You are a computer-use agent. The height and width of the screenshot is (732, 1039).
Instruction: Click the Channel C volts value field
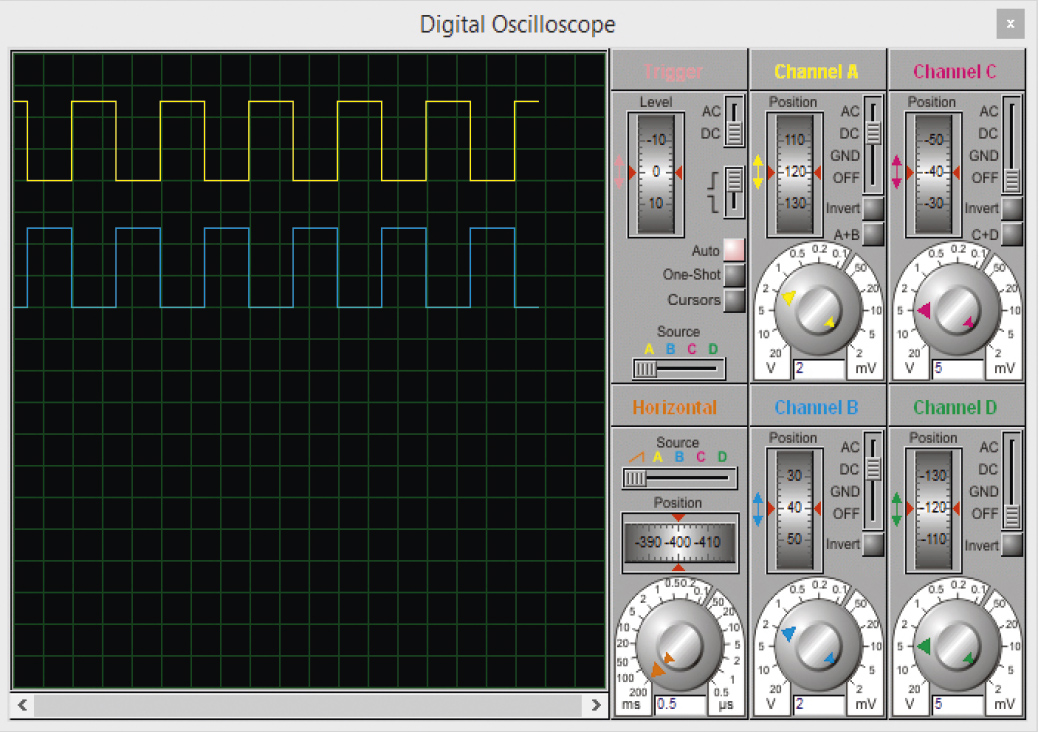point(957,368)
